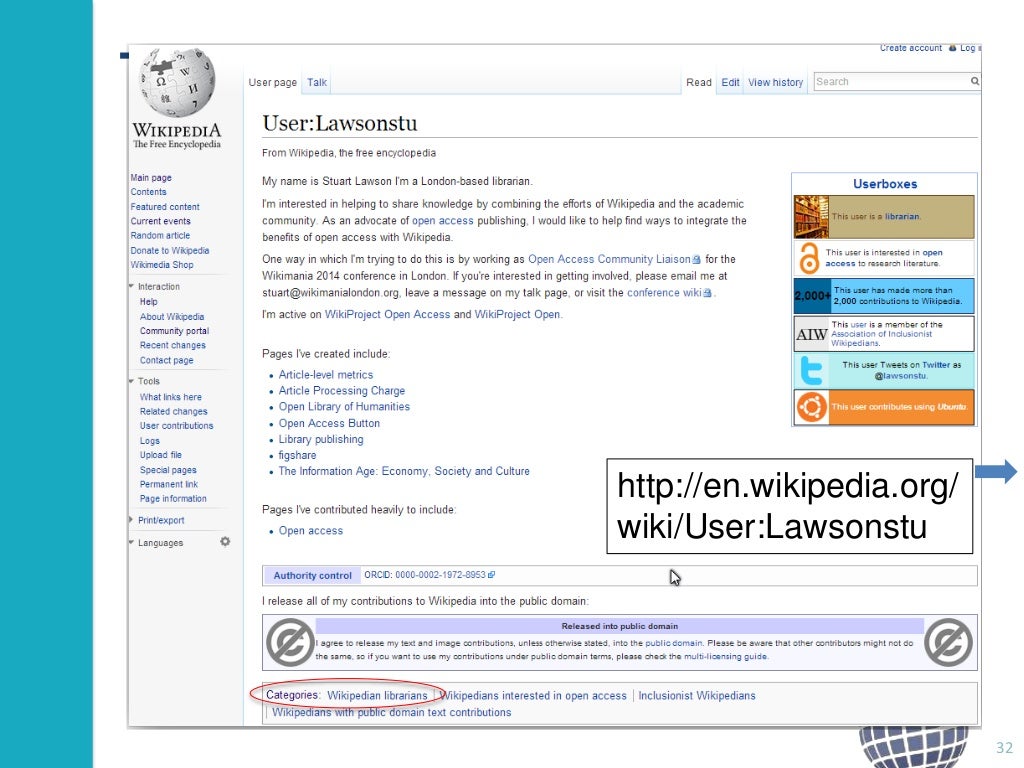Screen dimensions: 1024x768
Task: Open the Help sidebar link
Action: (148, 302)
